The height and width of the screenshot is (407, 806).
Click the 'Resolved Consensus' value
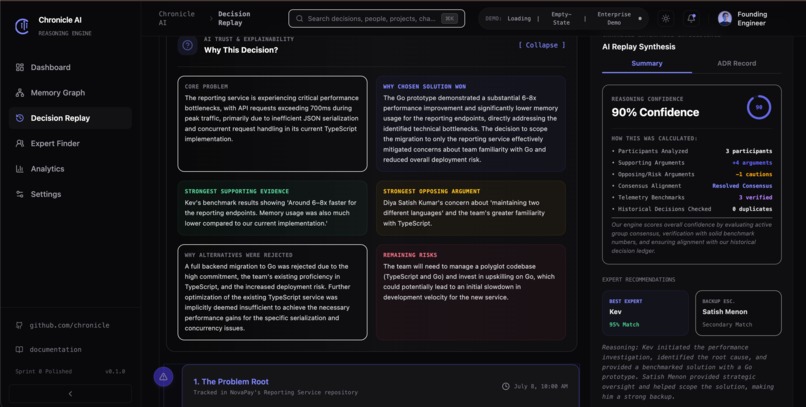(742, 186)
